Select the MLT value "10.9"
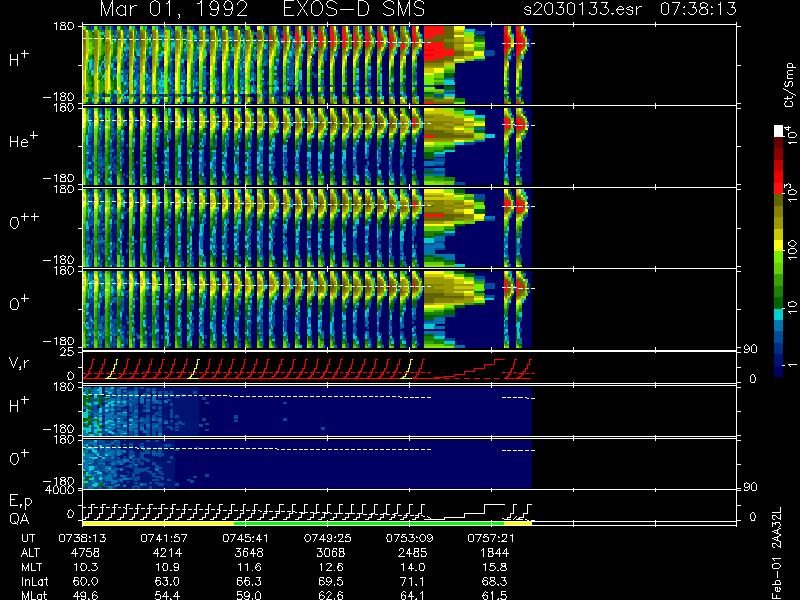 tap(167, 567)
